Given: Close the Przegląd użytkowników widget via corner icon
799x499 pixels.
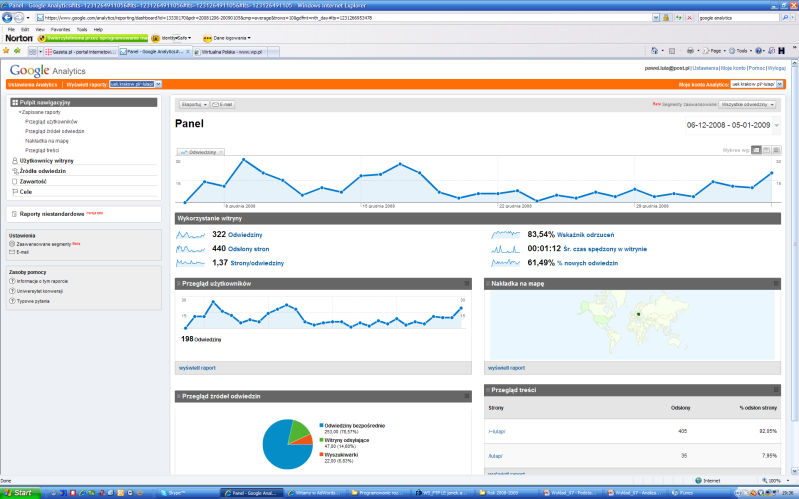Looking at the screenshot, I should tap(466, 283).
